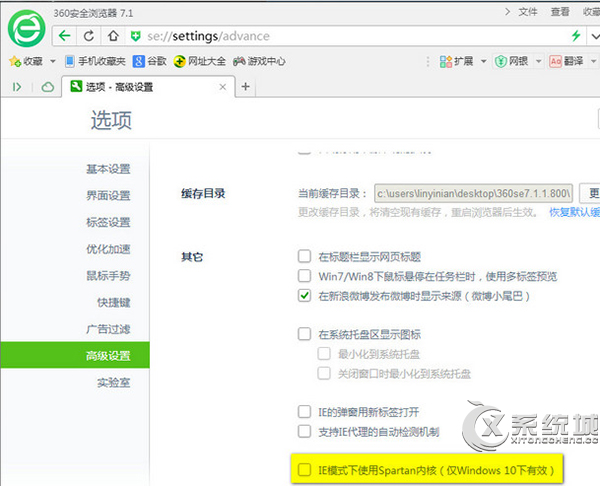Go to 广告过滤 section
600x486 pixels.
point(108,329)
